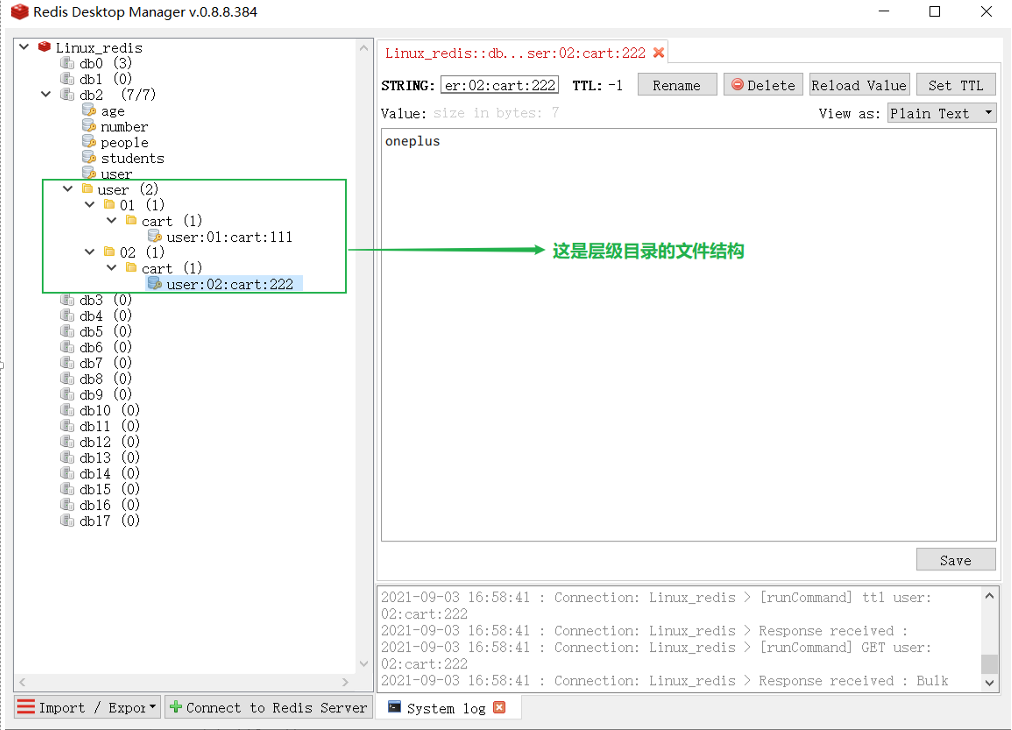Click the tree horizontal scroll-left arrow
This screenshot has height=730, width=1012.
[x=23, y=682]
